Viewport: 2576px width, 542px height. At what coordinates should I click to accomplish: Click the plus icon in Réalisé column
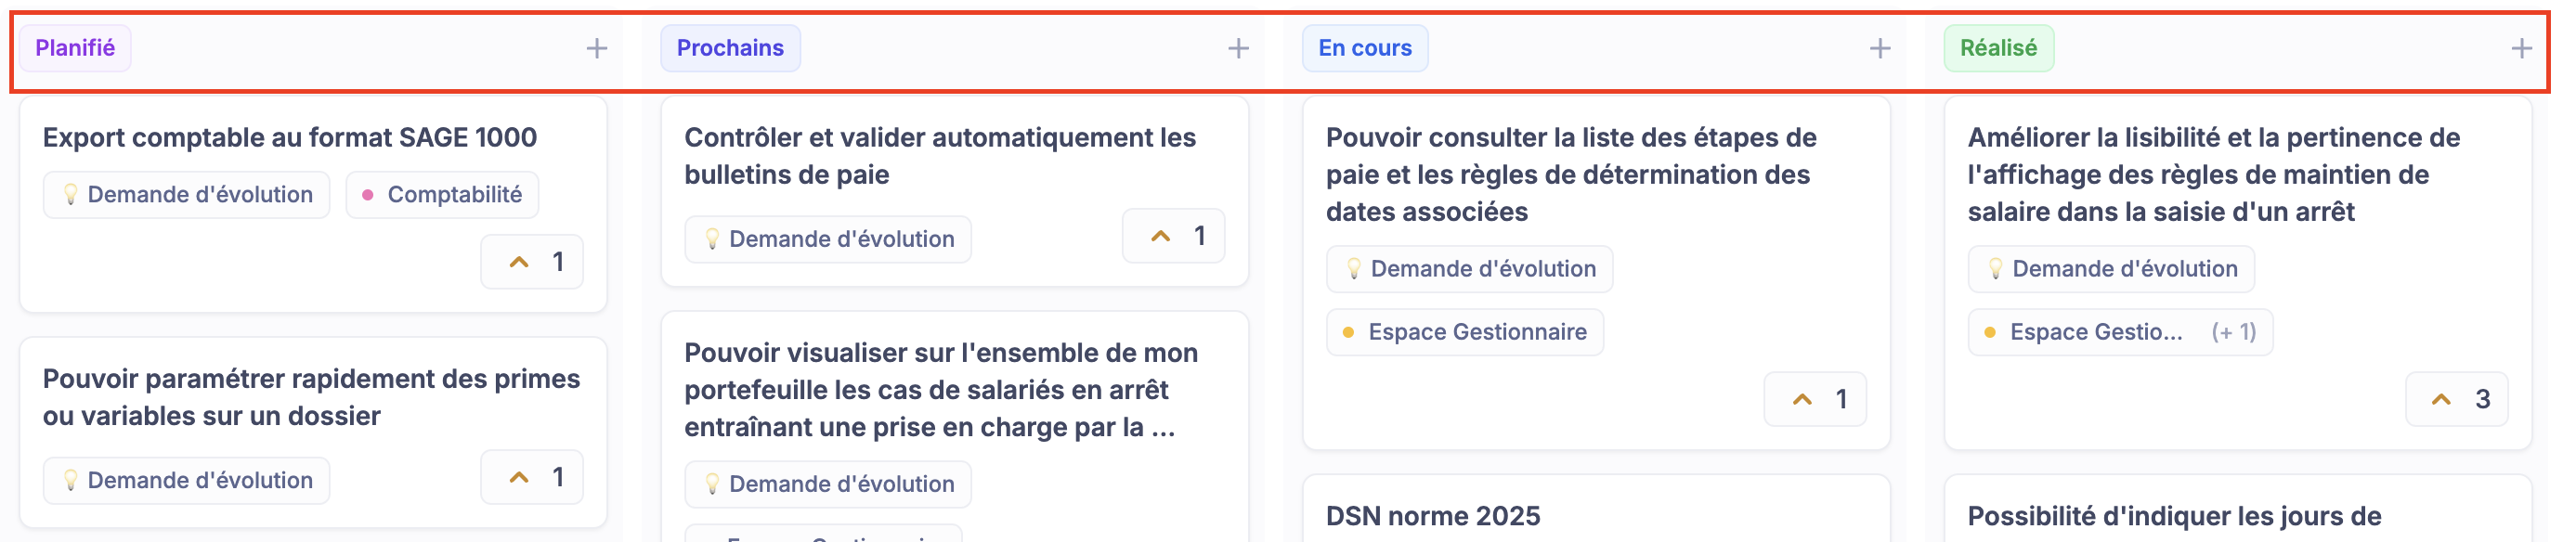coord(2521,48)
